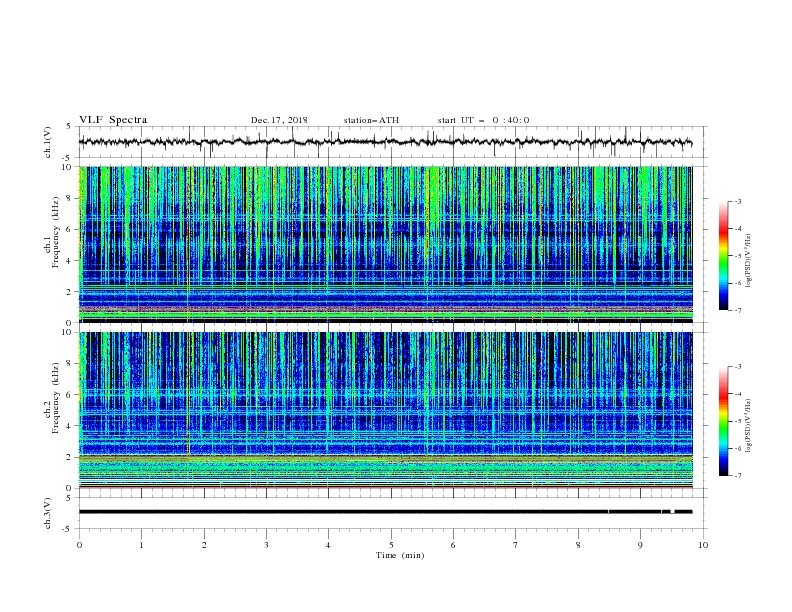Click the 8 minute tick on time axis
This screenshot has height=612, width=792.
coord(578,545)
